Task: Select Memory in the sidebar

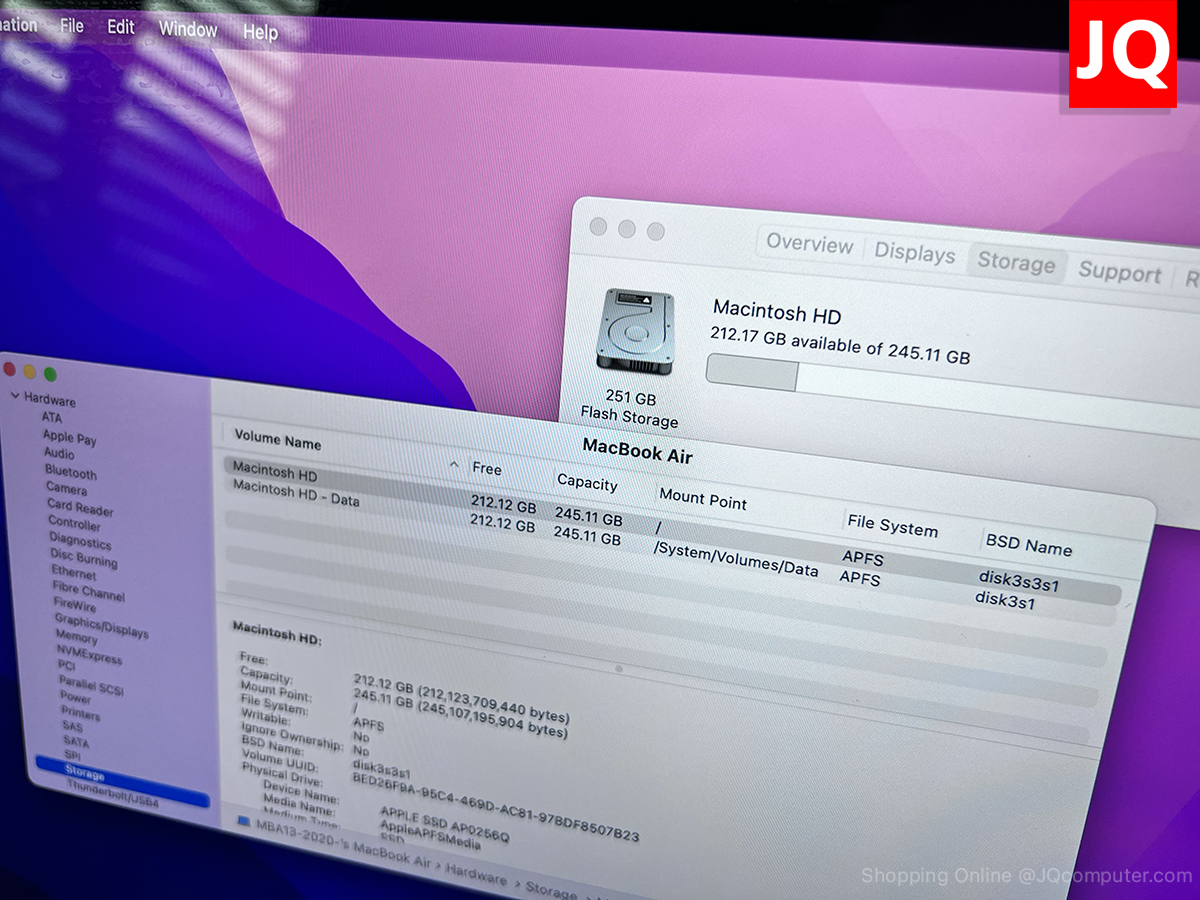Action: point(76,636)
